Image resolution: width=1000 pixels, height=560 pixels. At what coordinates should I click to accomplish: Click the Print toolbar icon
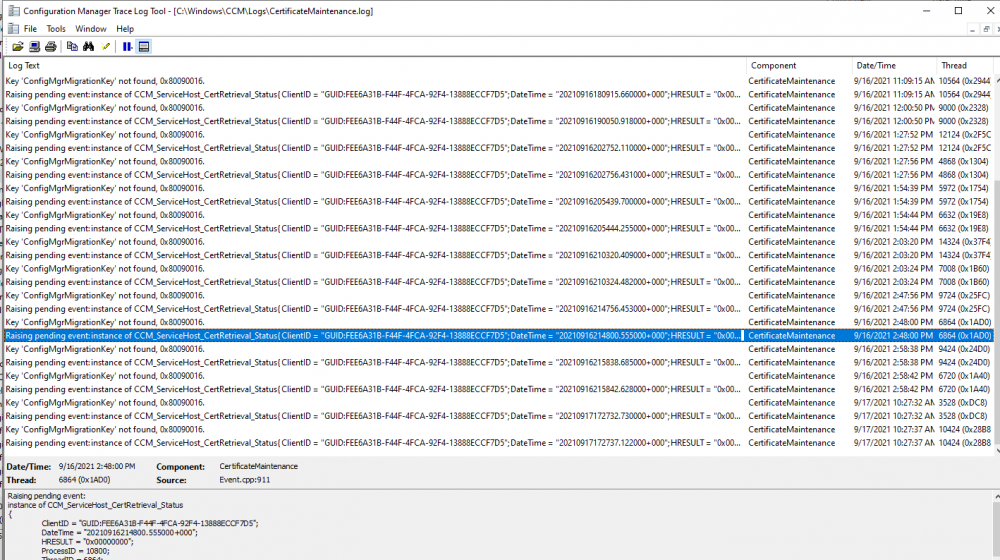coord(51,47)
